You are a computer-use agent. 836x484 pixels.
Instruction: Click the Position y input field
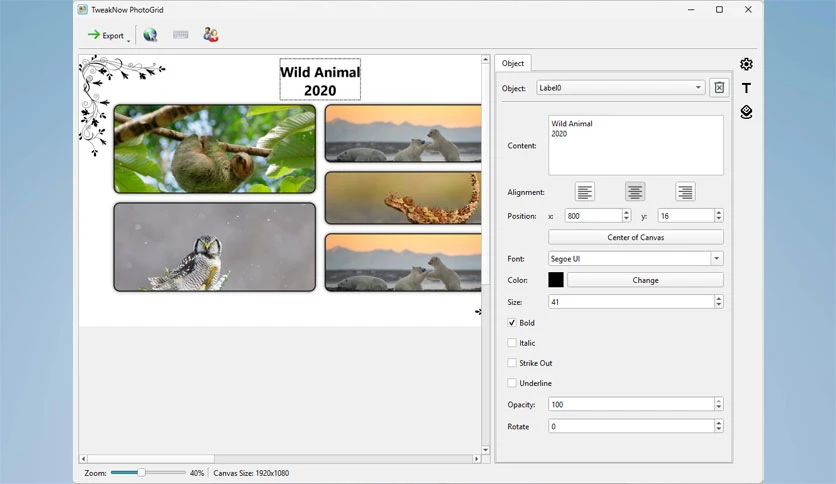686,215
